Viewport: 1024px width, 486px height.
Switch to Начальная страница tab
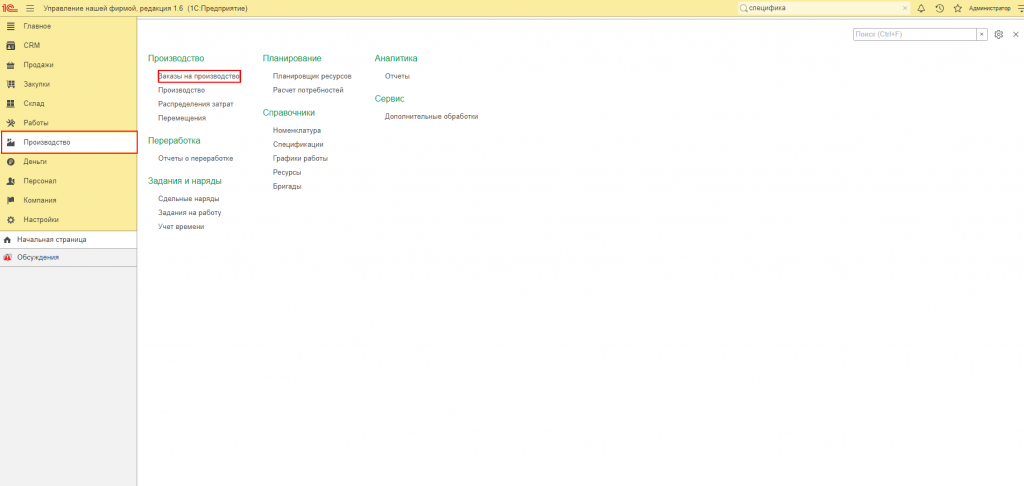tap(68, 240)
